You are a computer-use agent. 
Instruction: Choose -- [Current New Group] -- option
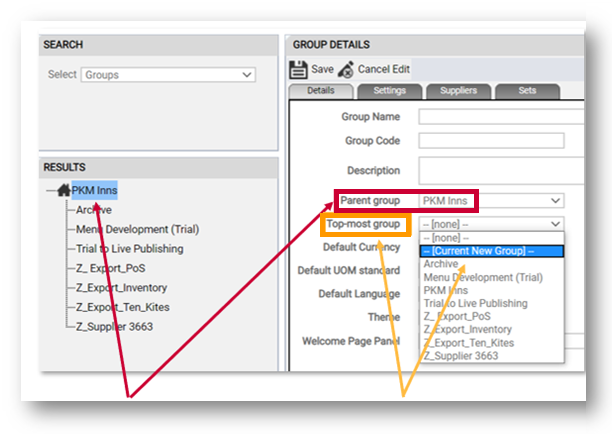[492, 251]
